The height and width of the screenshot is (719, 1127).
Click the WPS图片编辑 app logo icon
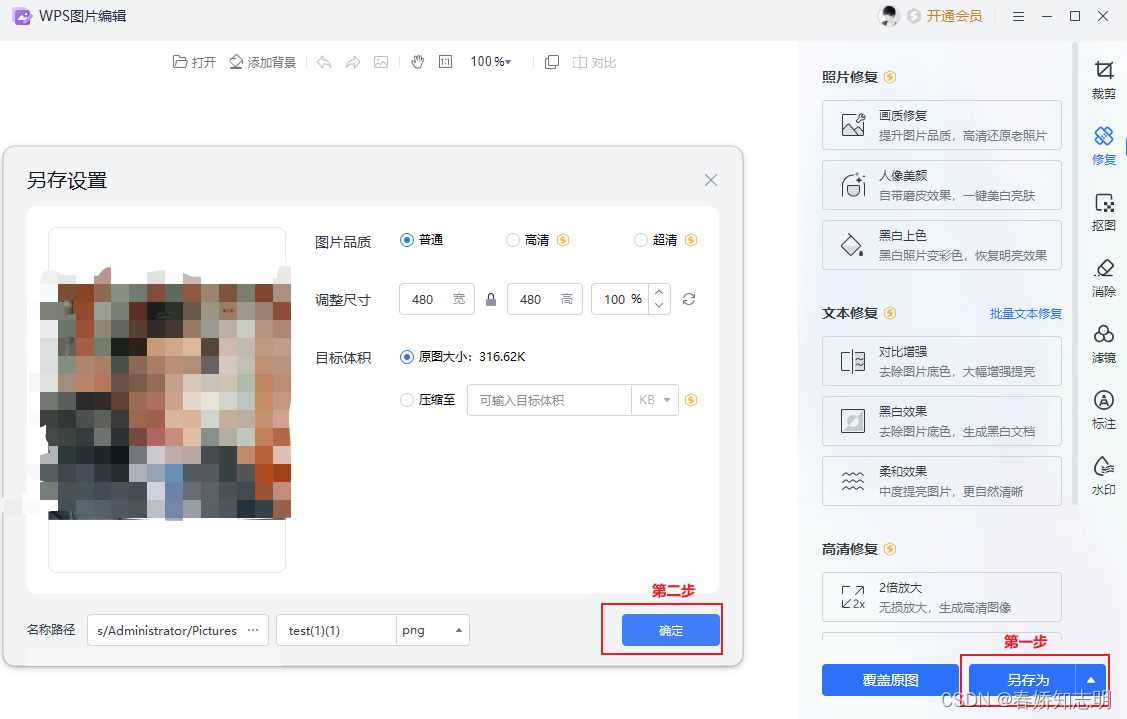point(22,16)
